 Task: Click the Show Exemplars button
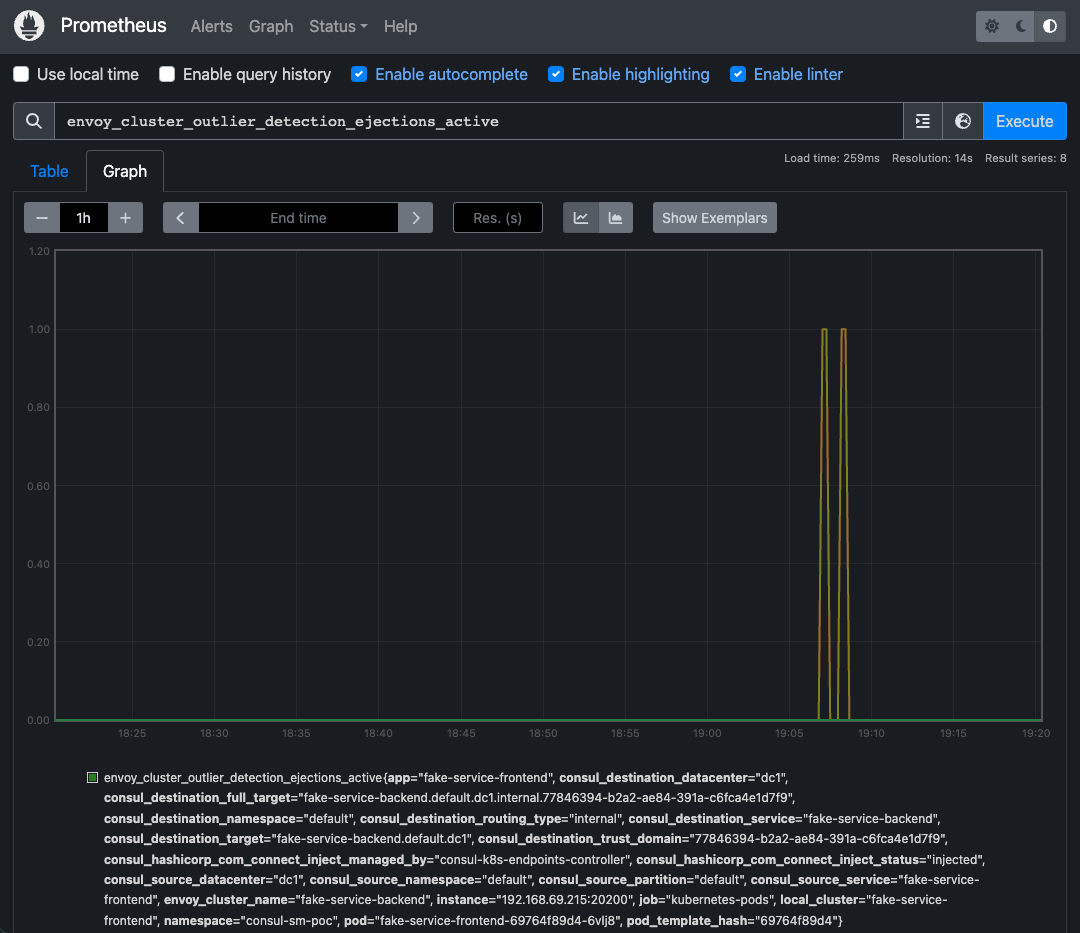pos(714,217)
